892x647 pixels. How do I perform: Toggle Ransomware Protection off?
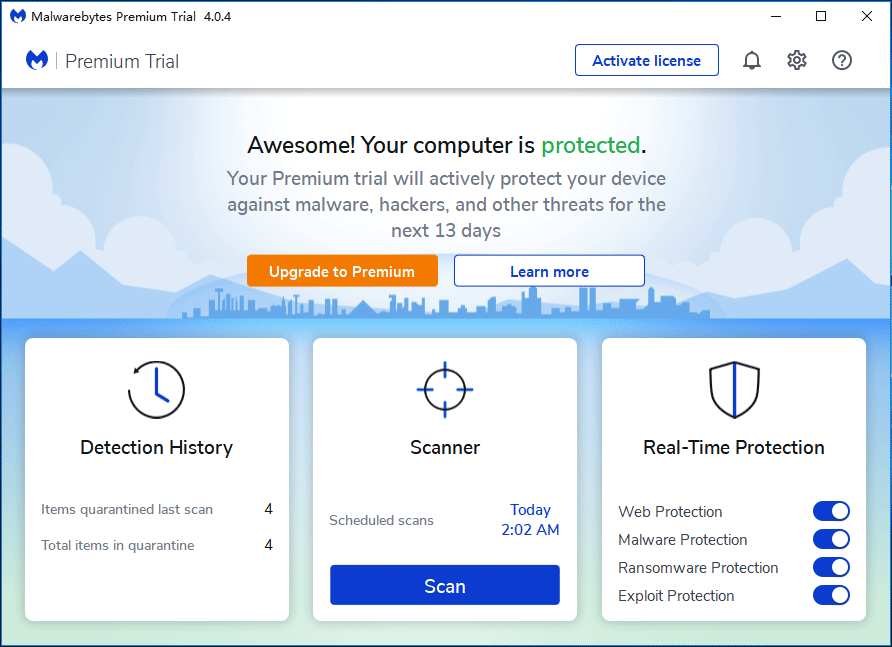[x=830, y=568]
